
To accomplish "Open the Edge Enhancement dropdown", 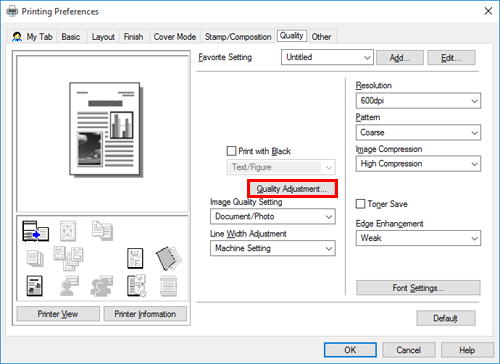I will pyautogui.click(x=418, y=238).
